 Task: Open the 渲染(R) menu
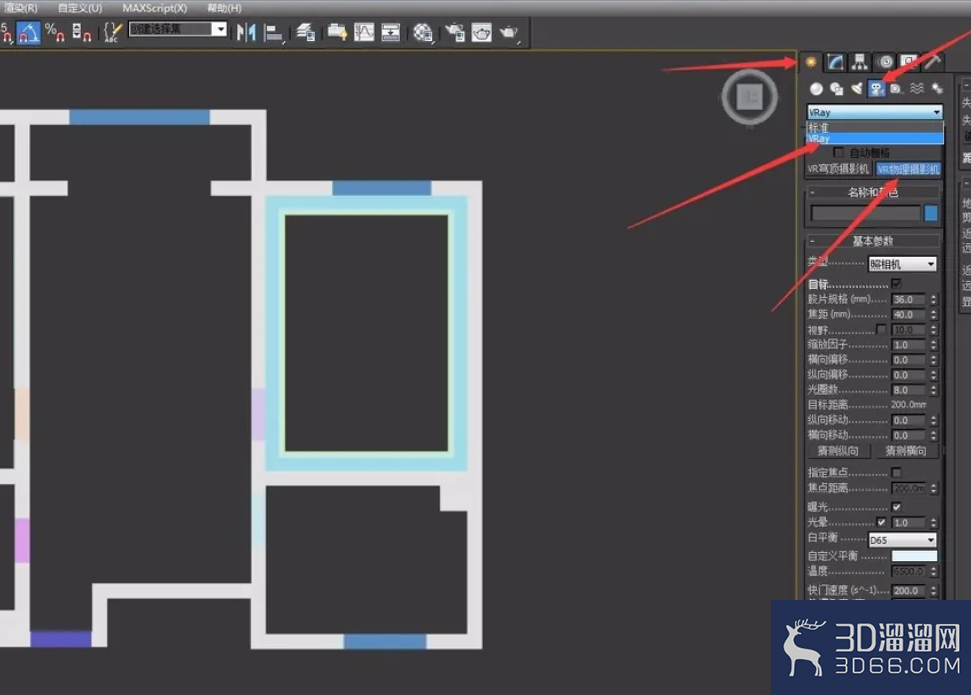point(20,8)
